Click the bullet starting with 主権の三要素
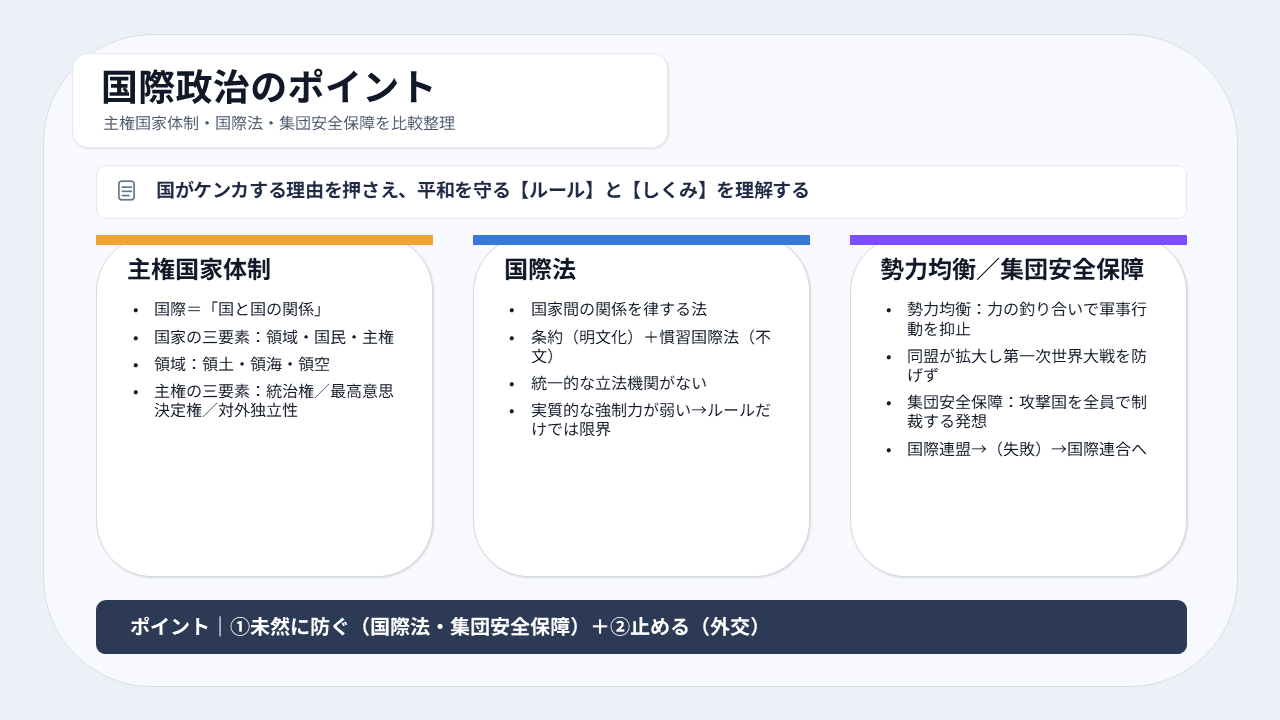1280x720 pixels. (x=274, y=401)
